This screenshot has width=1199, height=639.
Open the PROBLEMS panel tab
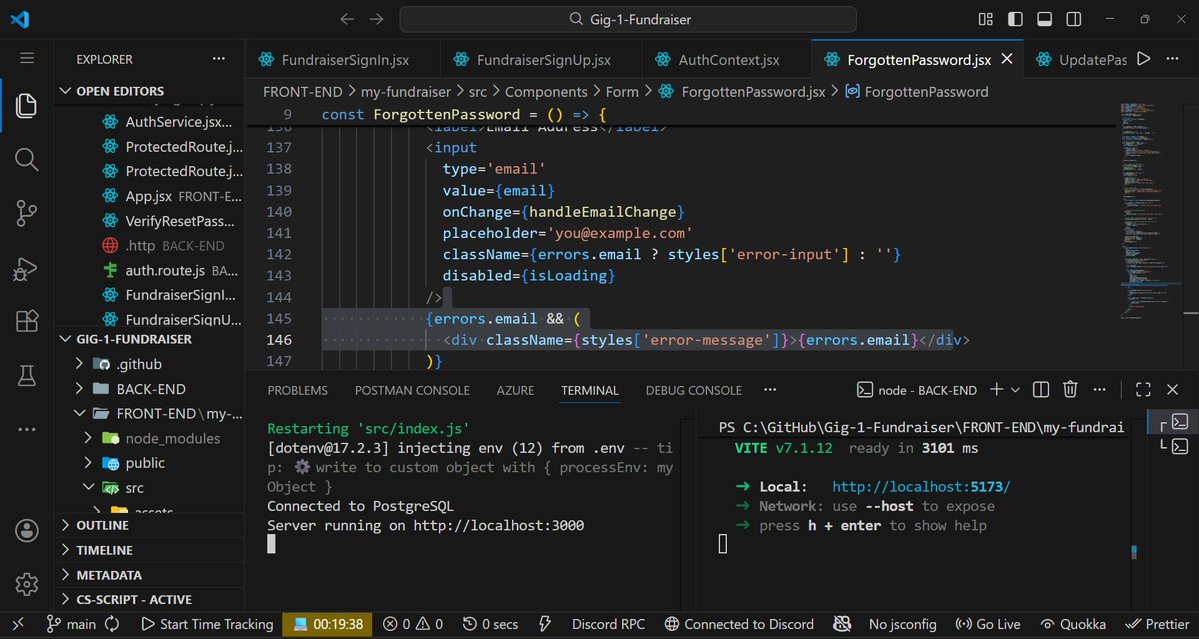(297, 391)
